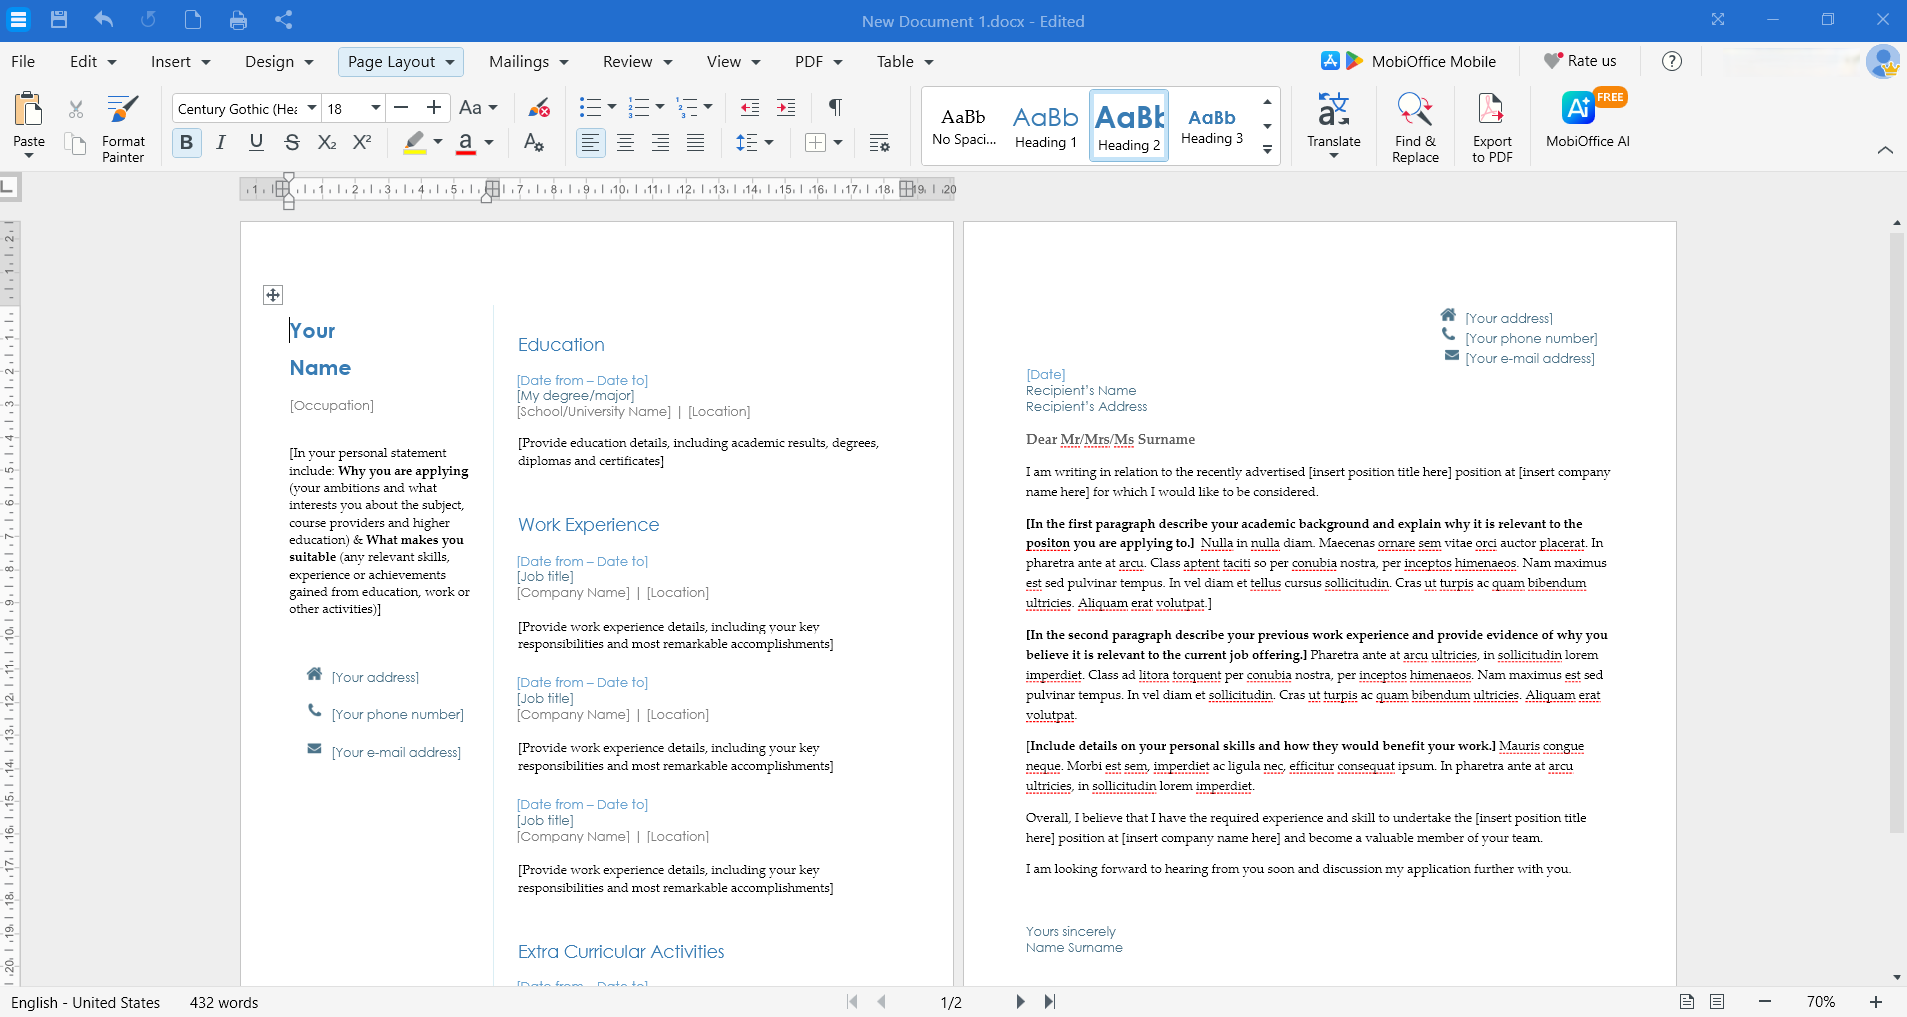This screenshot has height=1017, width=1907.
Task: Open Translate tool
Action: tap(1334, 124)
